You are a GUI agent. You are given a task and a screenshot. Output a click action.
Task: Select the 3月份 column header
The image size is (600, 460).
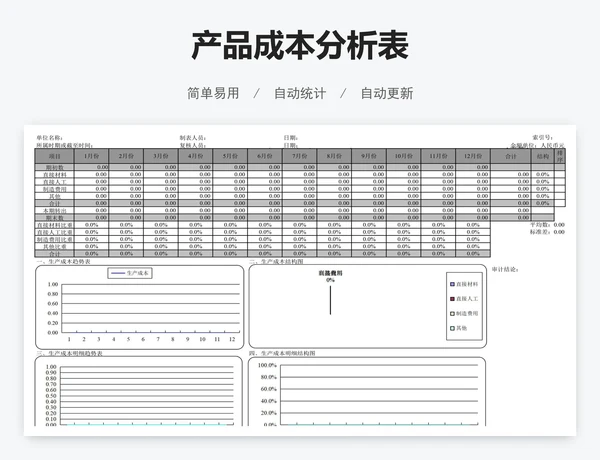click(161, 156)
